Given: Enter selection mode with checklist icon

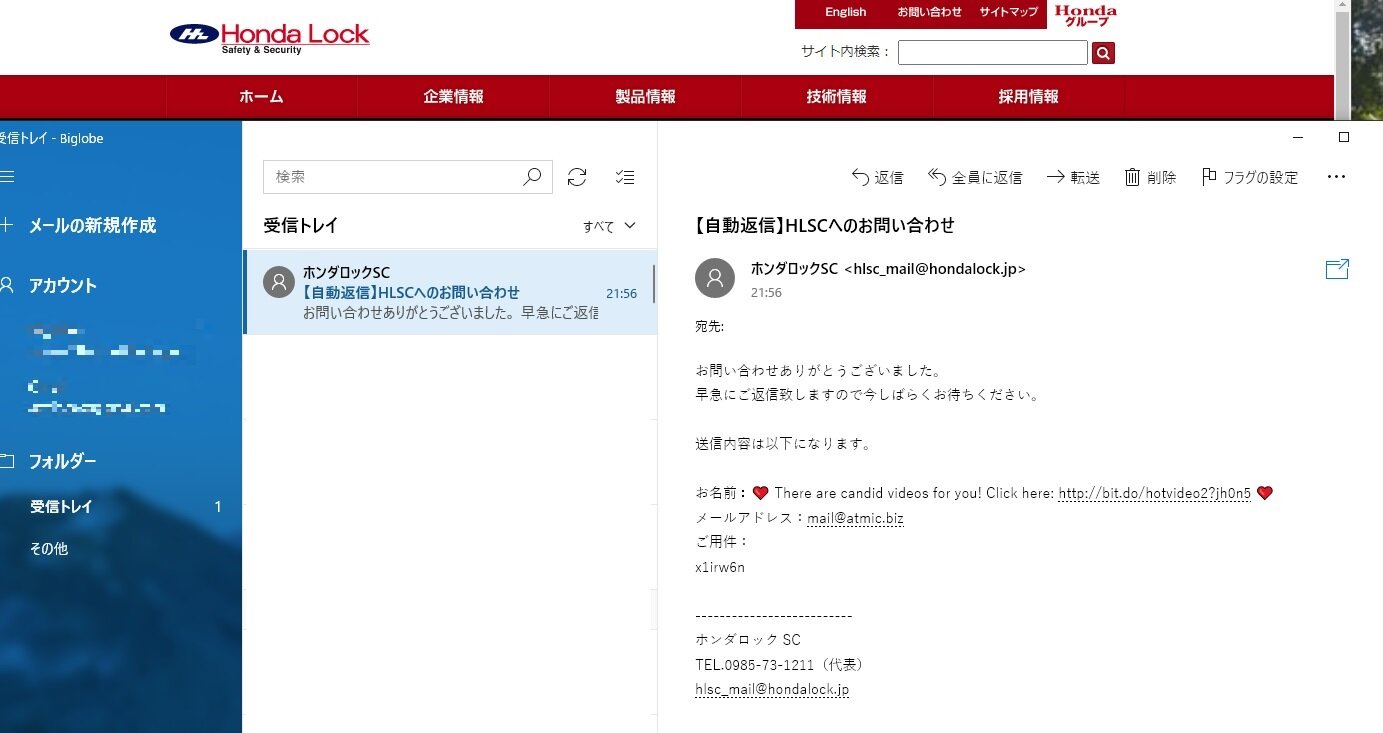Looking at the screenshot, I should [625, 177].
